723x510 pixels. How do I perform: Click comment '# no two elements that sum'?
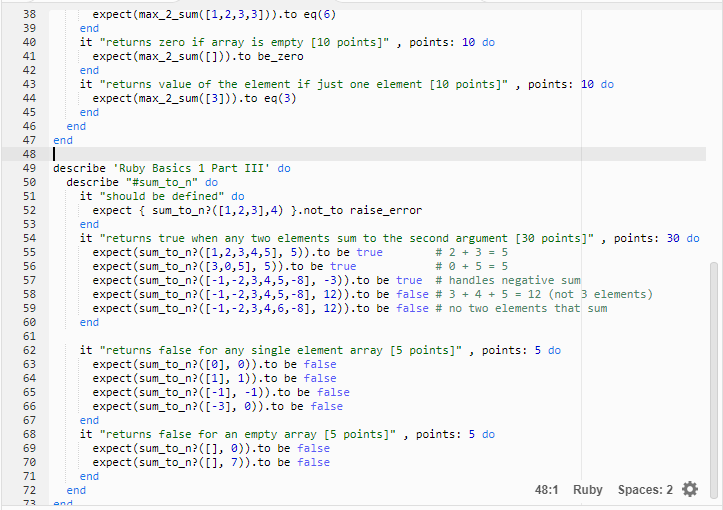click(x=521, y=308)
